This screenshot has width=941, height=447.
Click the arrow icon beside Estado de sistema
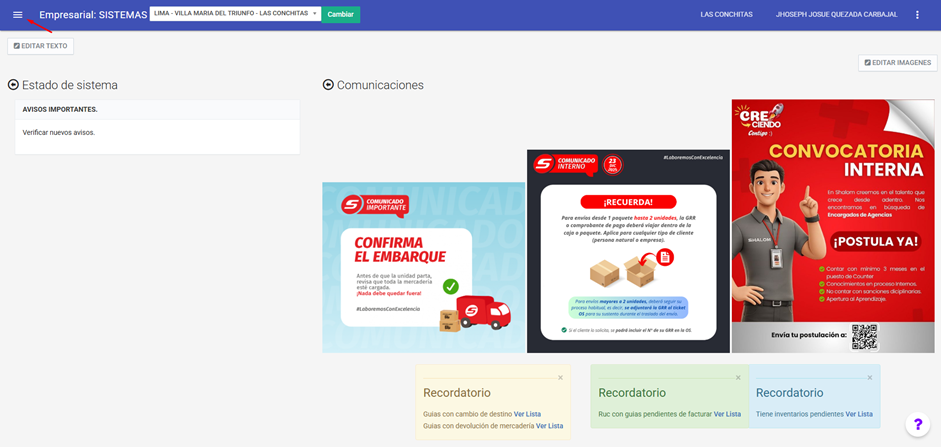13,85
